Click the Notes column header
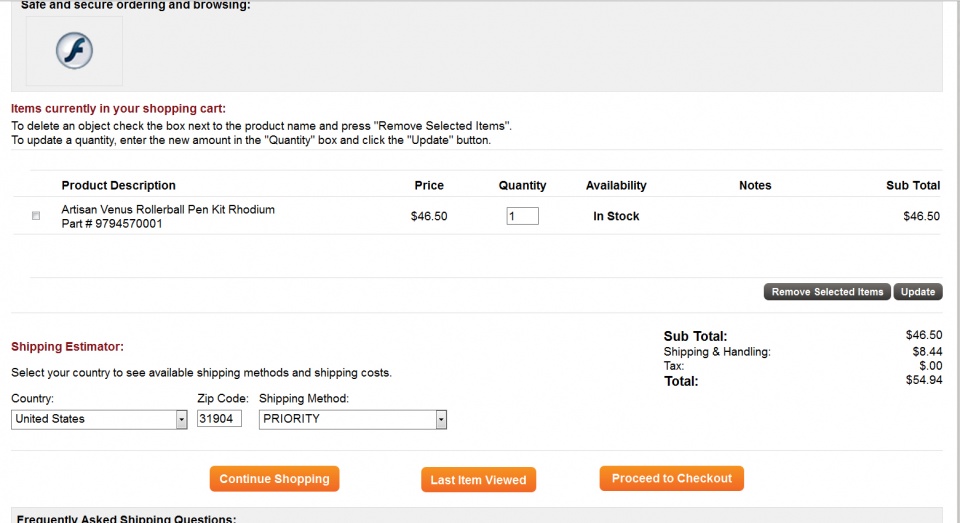Image resolution: width=960 pixels, height=523 pixels. click(755, 185)
